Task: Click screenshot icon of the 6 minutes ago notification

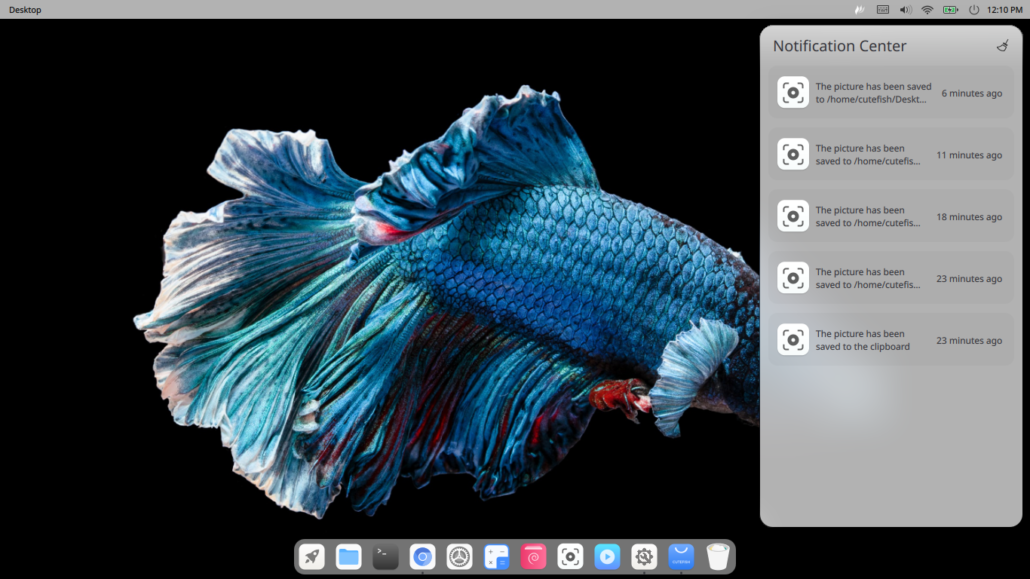Action: click(793, 93)
